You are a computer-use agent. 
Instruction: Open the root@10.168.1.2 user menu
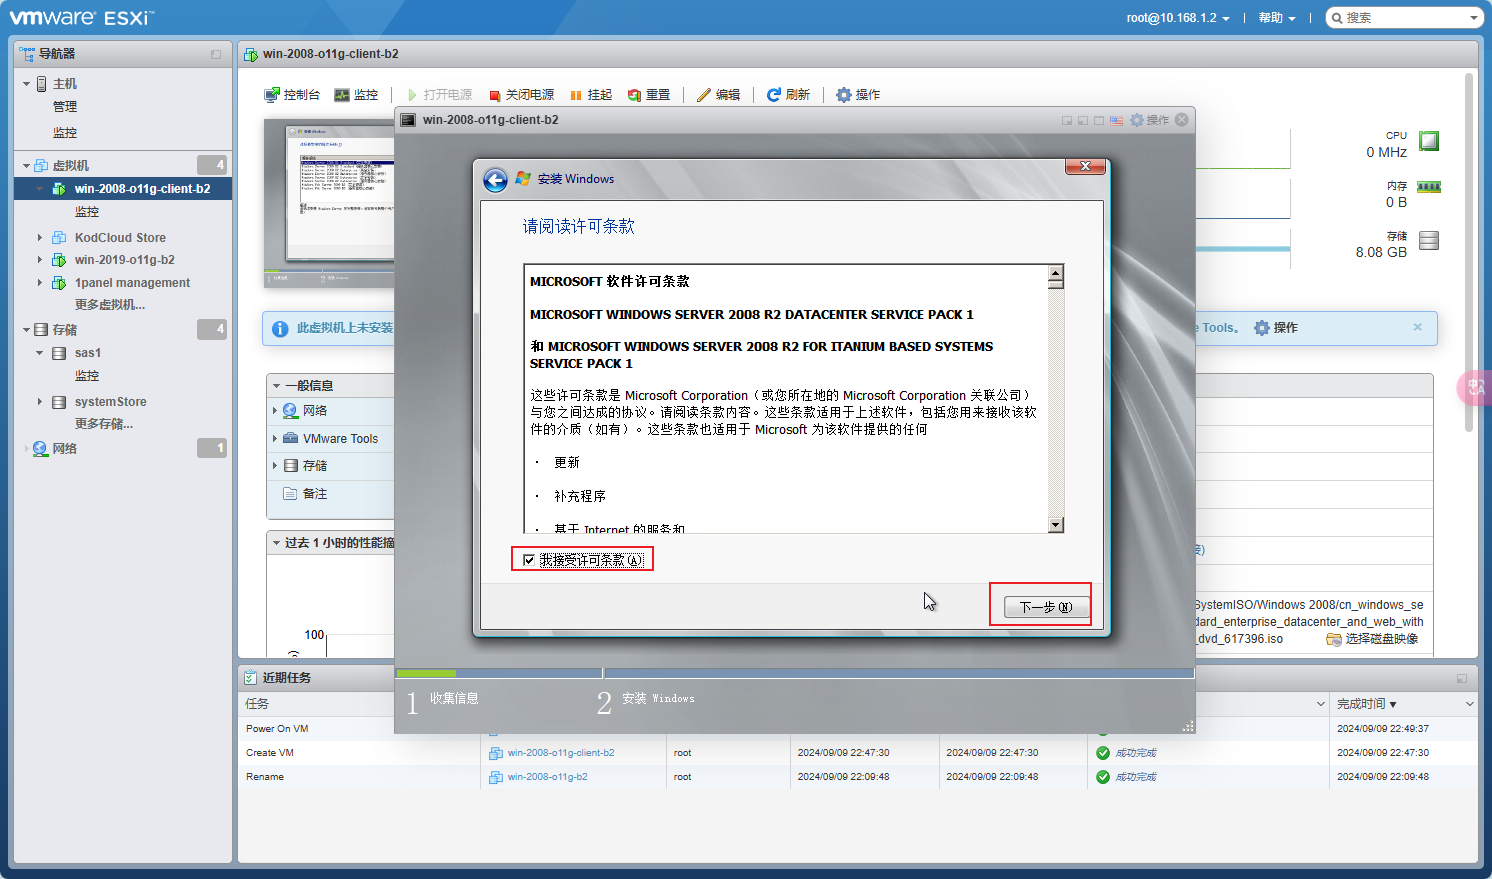point(1178,18)
